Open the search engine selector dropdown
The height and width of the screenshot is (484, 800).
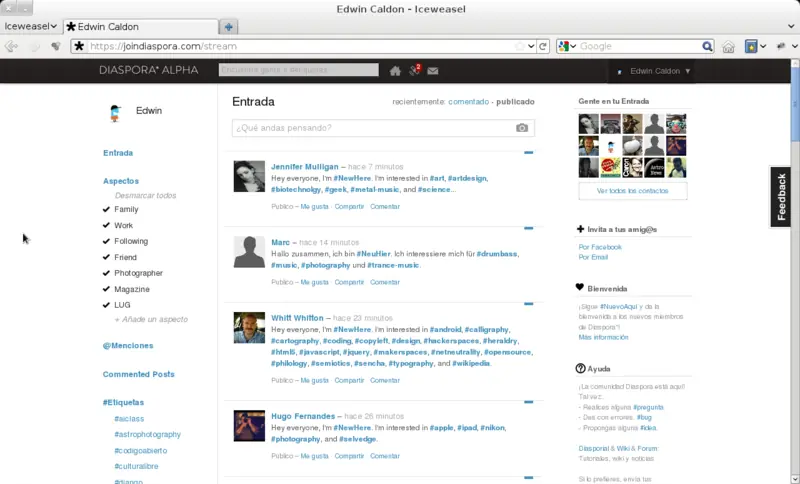(x=567, y=46)
